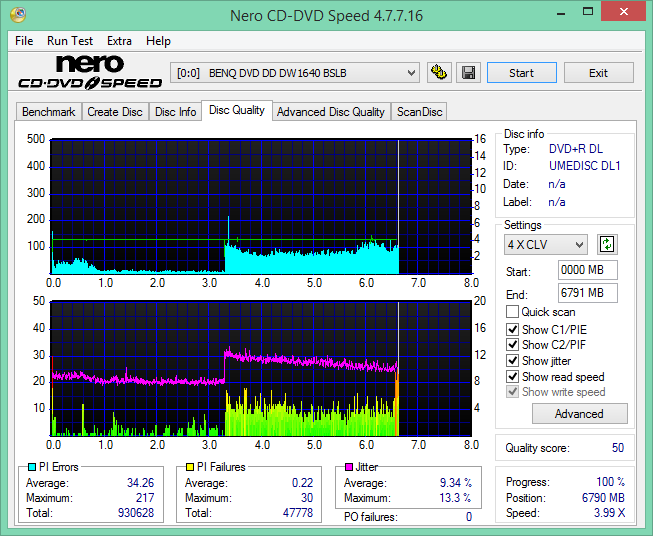Open the Run Test menu
The width and height of the screenshot is (653, 536).
[70, 41]
